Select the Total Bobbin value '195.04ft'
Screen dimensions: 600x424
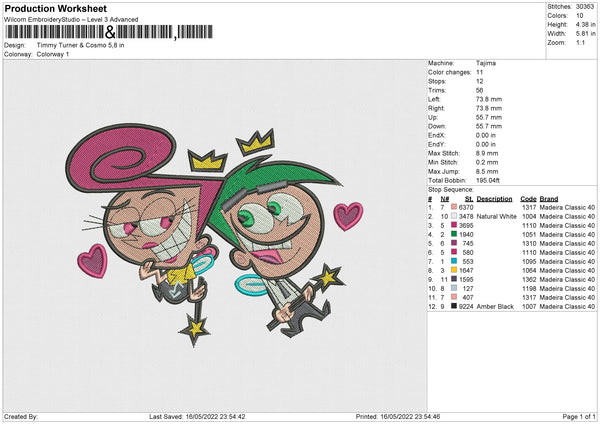[x=488, y=180]
